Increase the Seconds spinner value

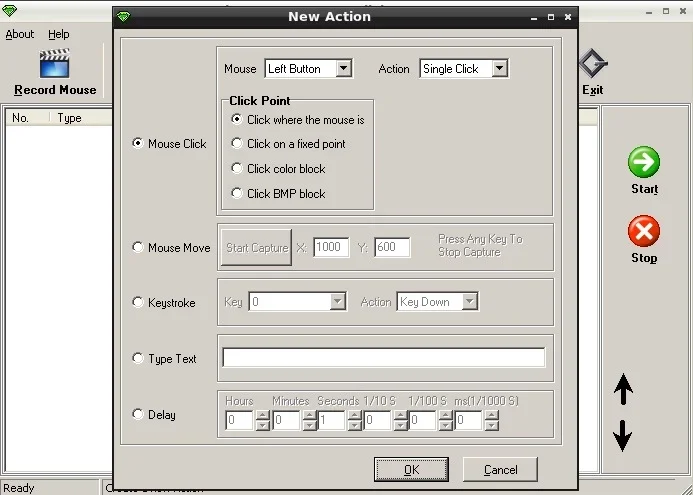click(x=355, y=415)
